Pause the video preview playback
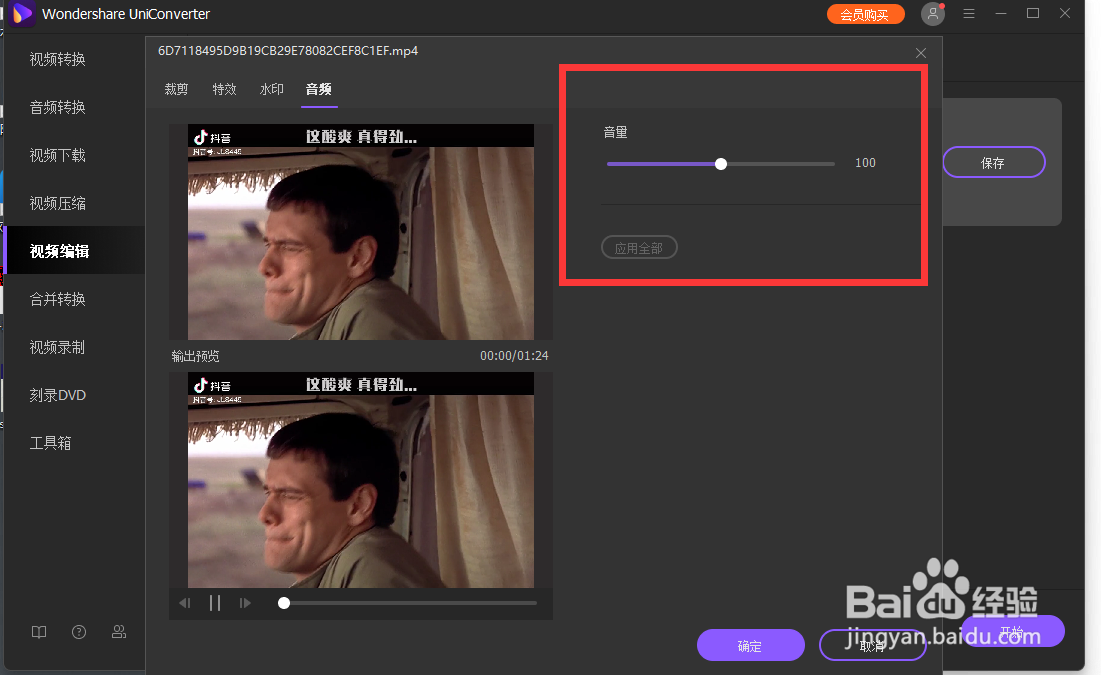 214,602
